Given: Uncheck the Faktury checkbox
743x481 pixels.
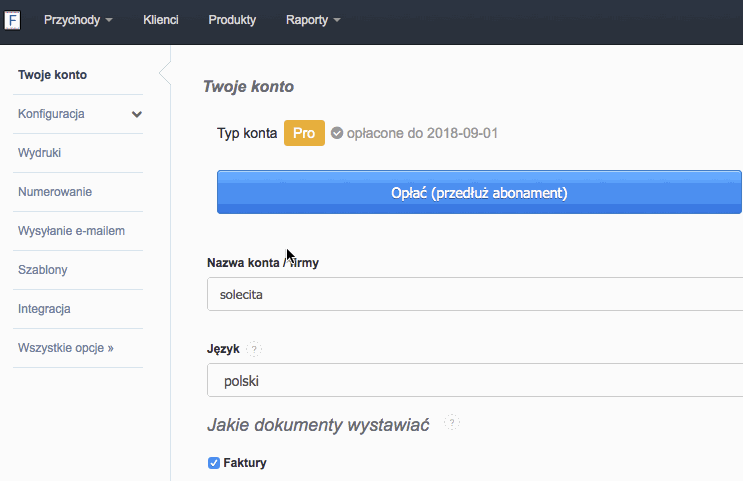Looking at the screenshot, I should coord(213,463).
